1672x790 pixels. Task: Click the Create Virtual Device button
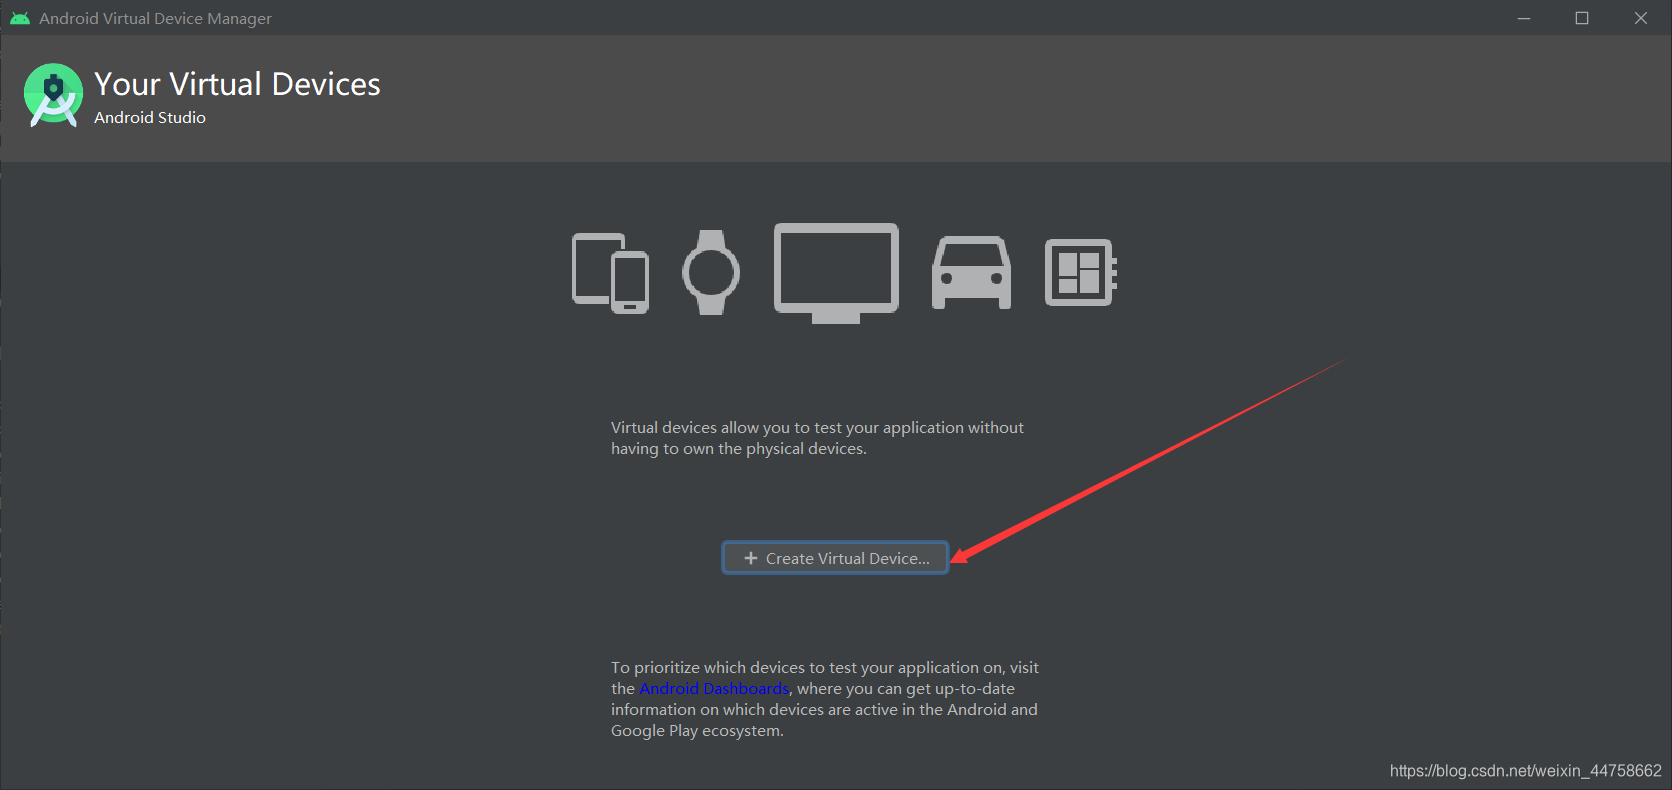835,558
